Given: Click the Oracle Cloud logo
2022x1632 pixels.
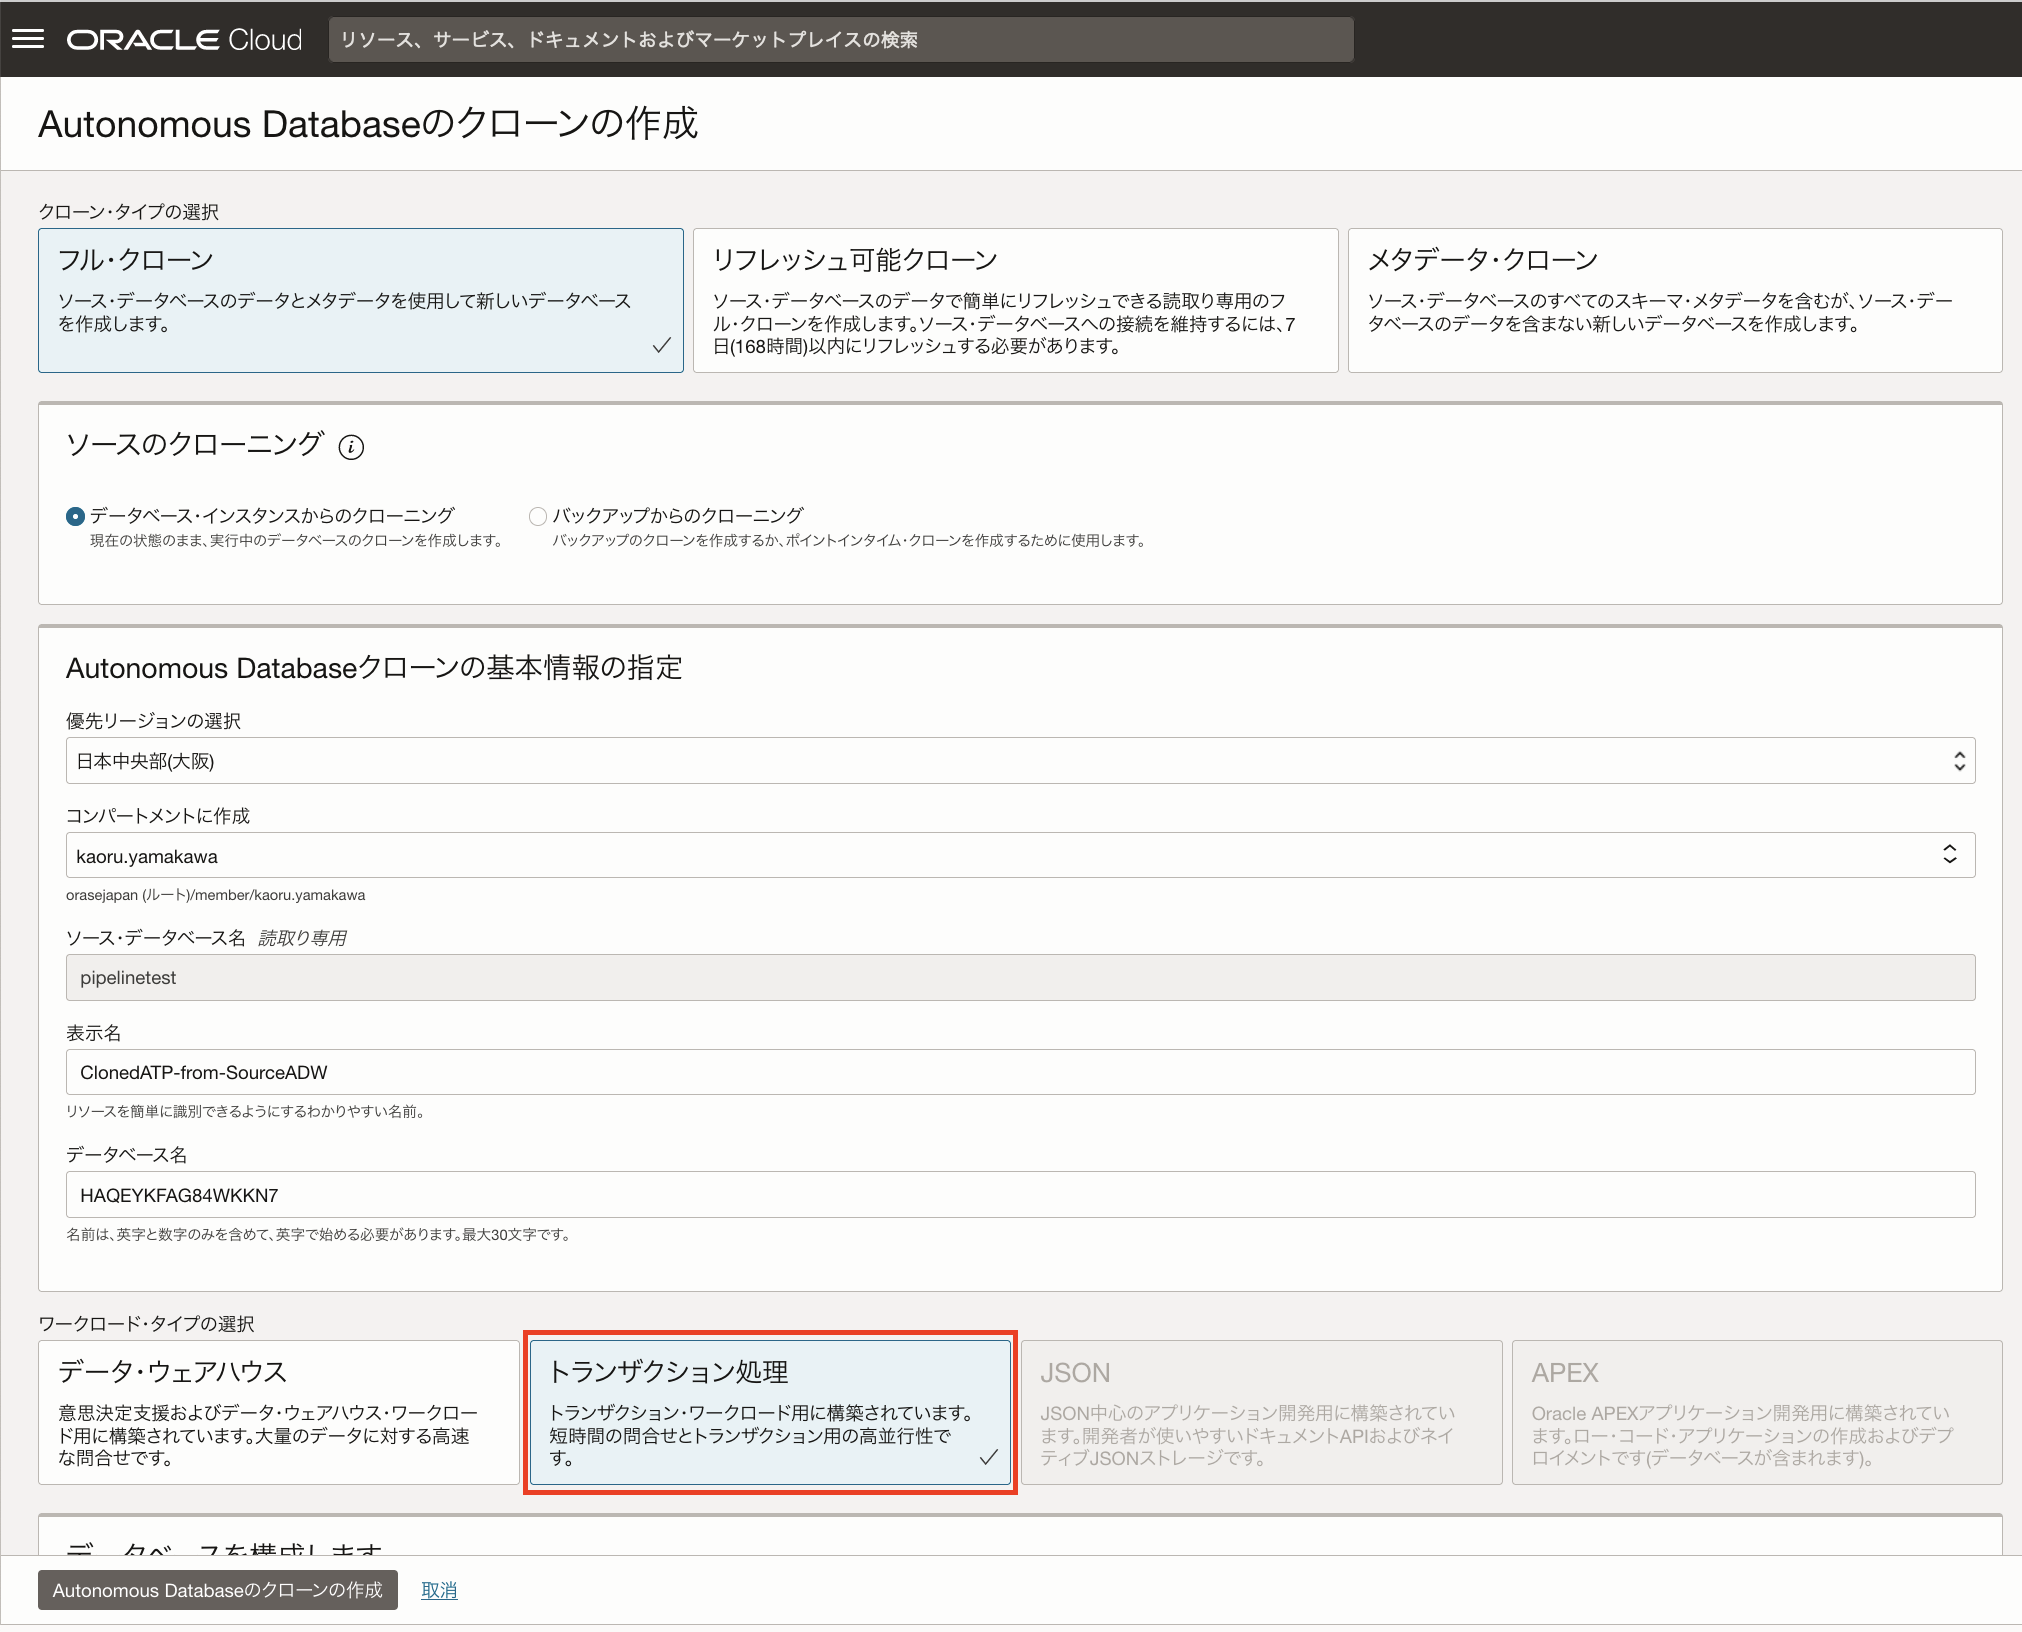Looking at the screenshot, I should 184,40.
